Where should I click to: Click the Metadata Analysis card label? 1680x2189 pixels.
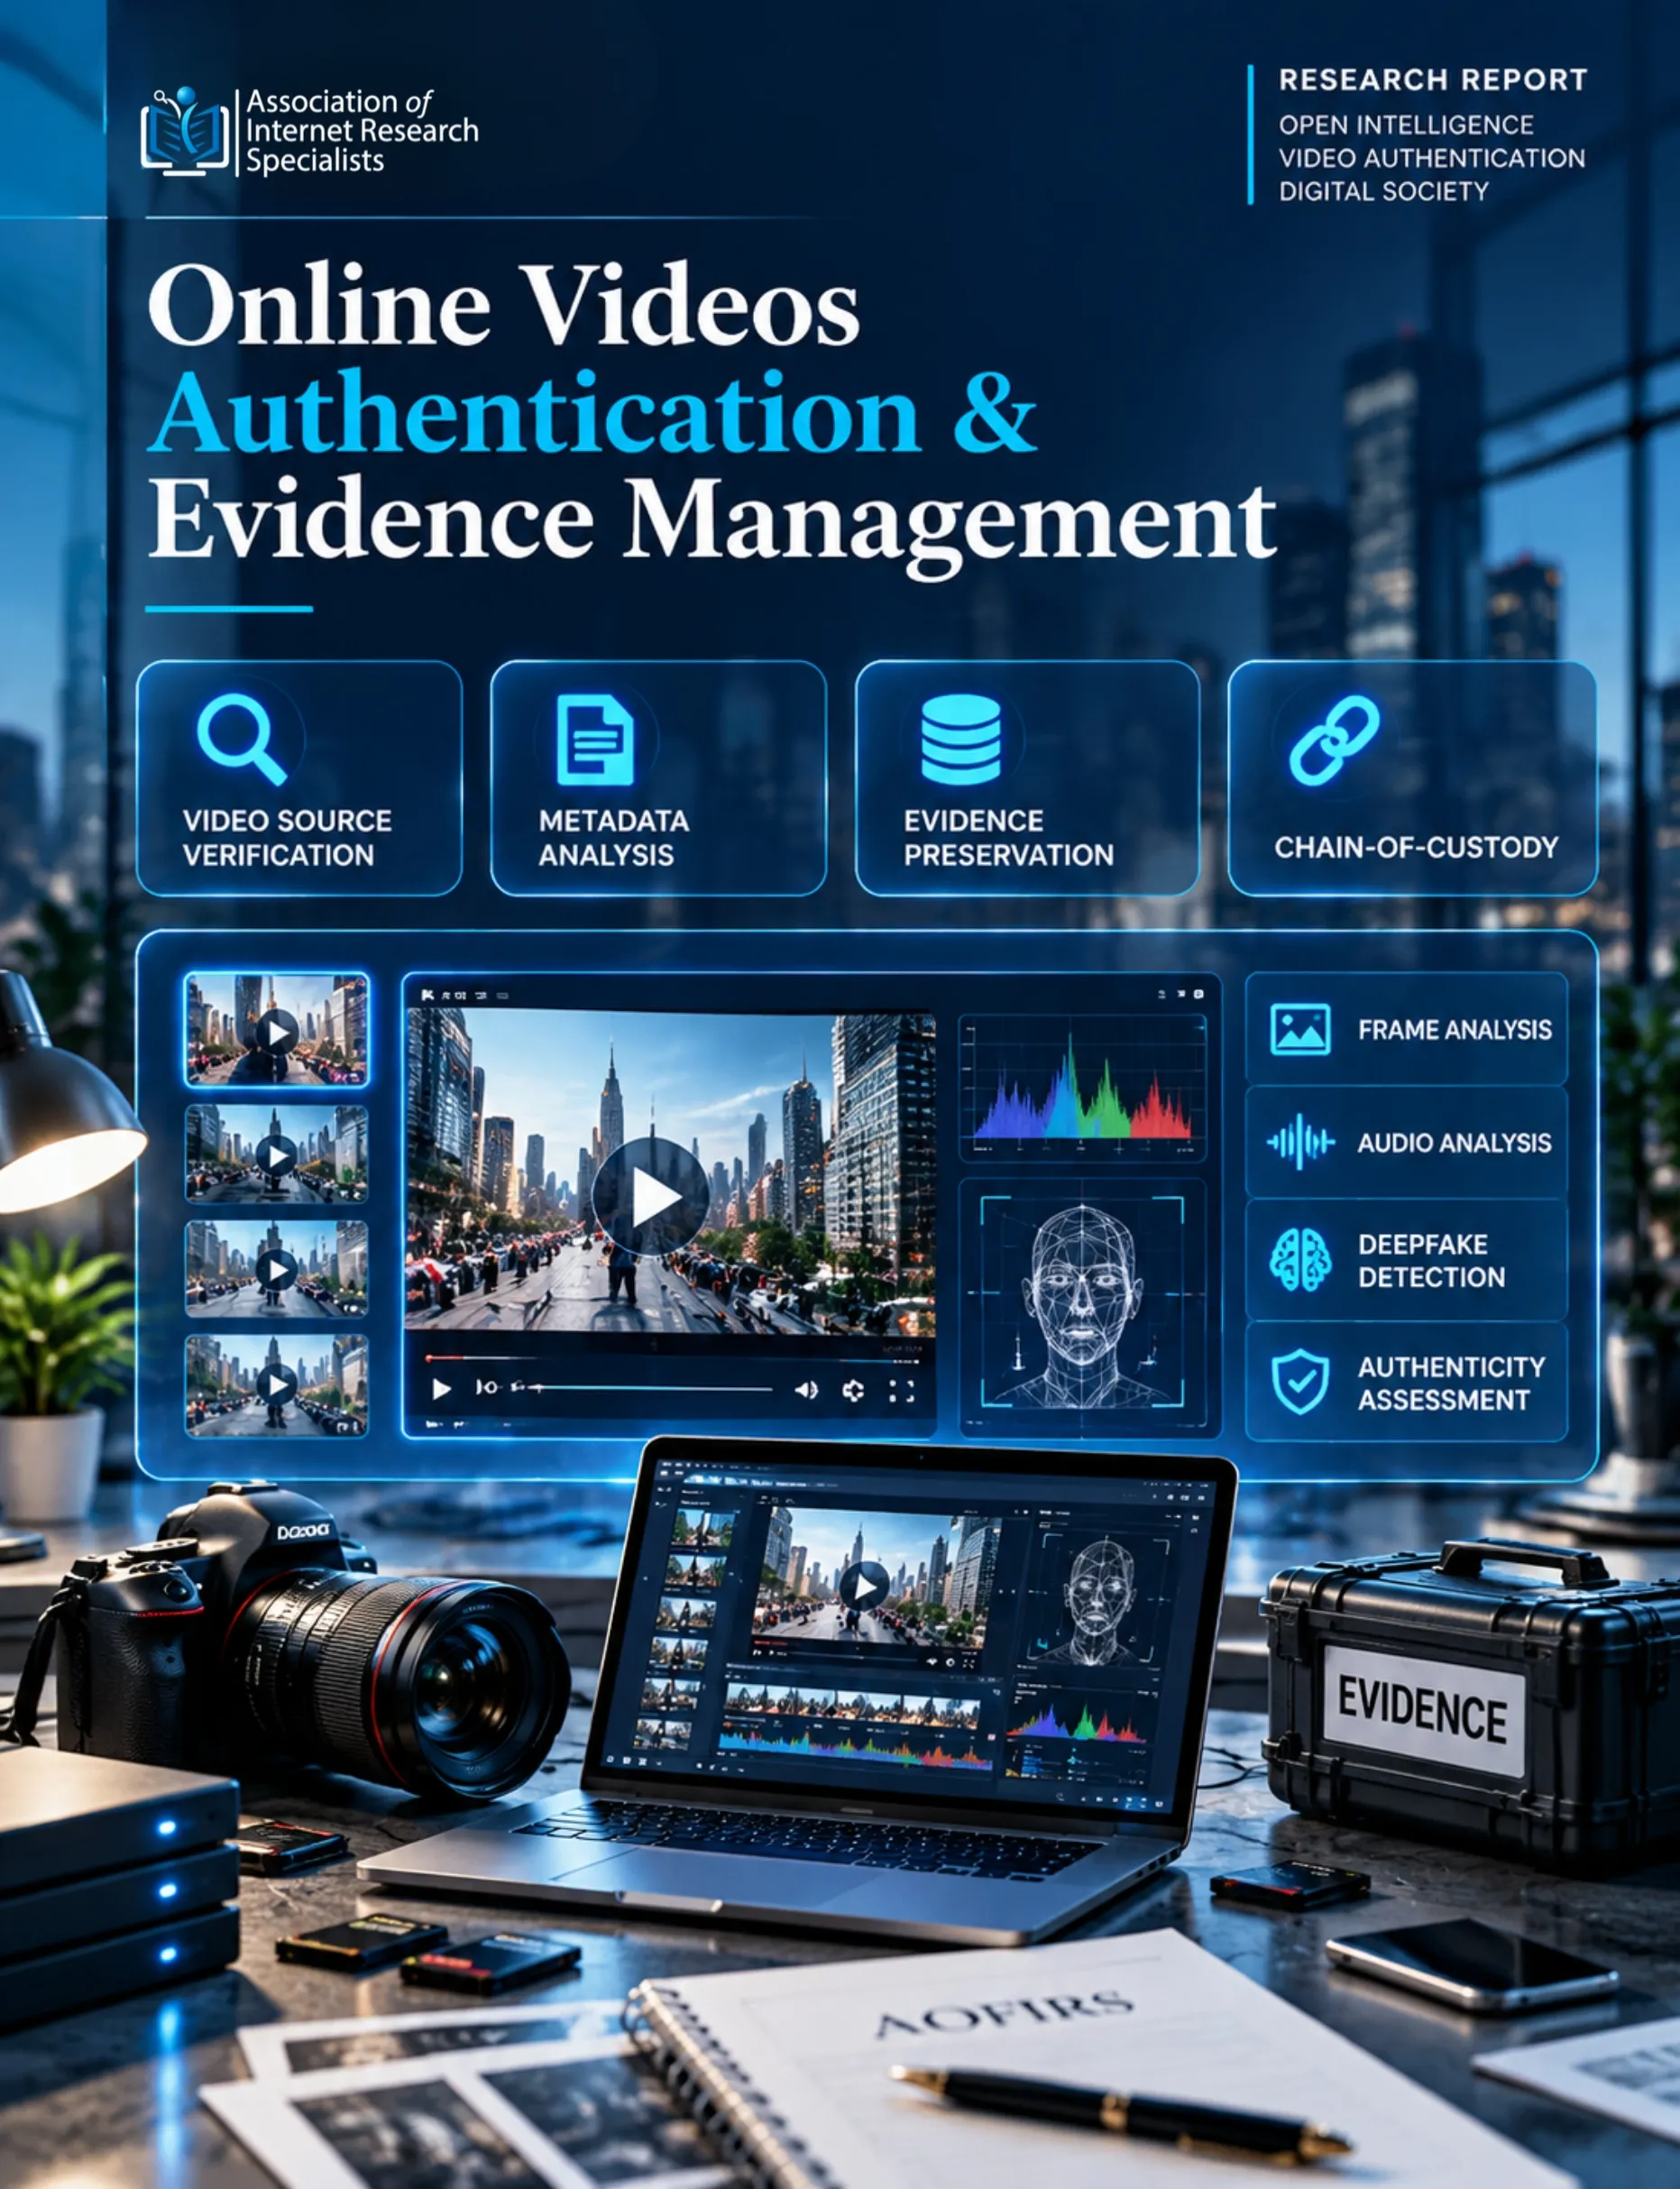click(x=614, y=838)
